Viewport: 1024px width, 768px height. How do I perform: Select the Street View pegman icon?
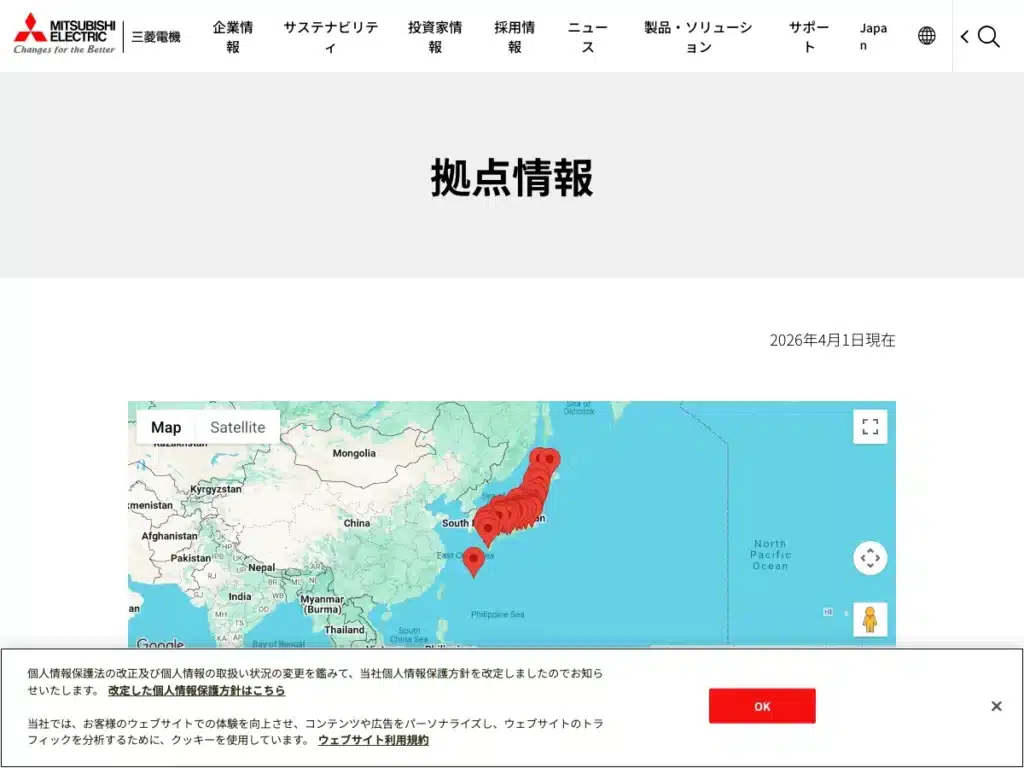tap(870, 619)
